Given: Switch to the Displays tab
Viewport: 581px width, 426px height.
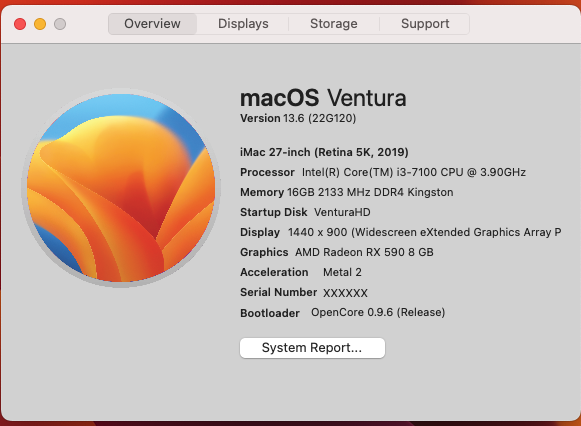Looking at the screenshot, I should (x=243, y=24).
